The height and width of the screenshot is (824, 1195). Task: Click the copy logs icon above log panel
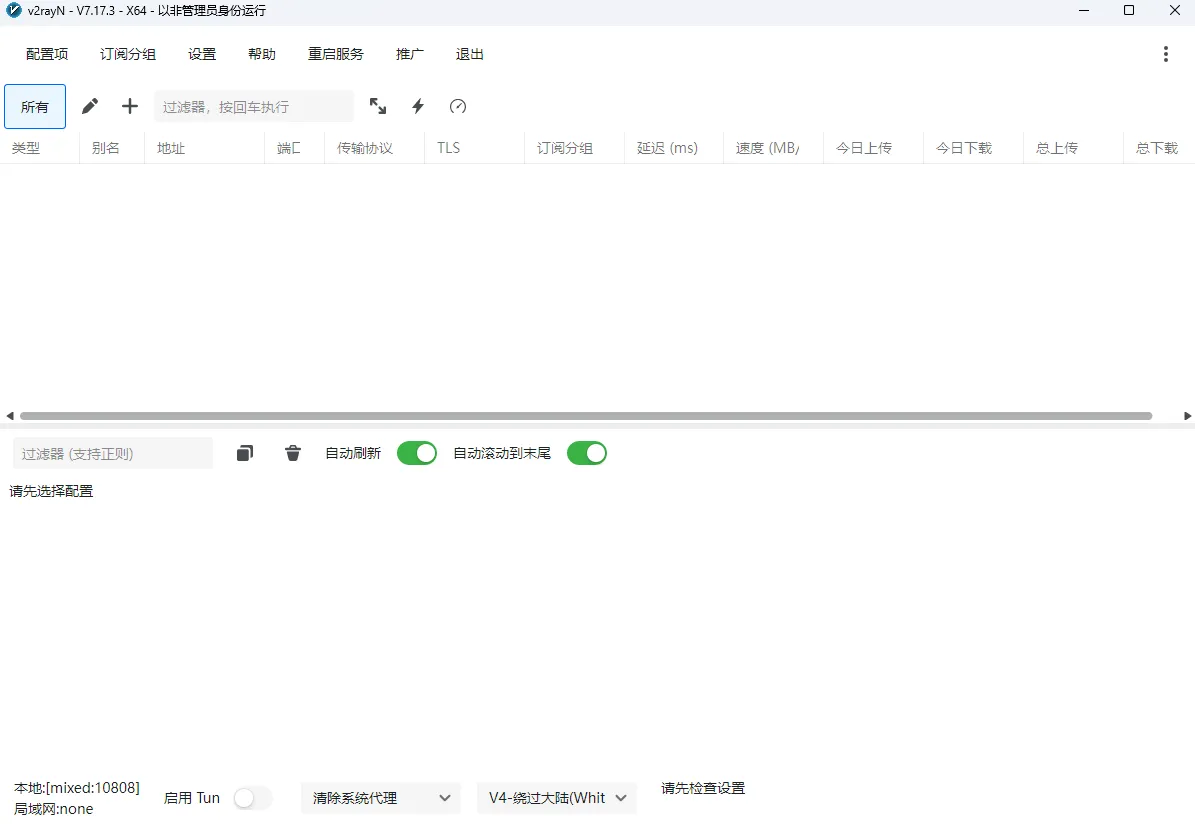(x=244, y=453)
